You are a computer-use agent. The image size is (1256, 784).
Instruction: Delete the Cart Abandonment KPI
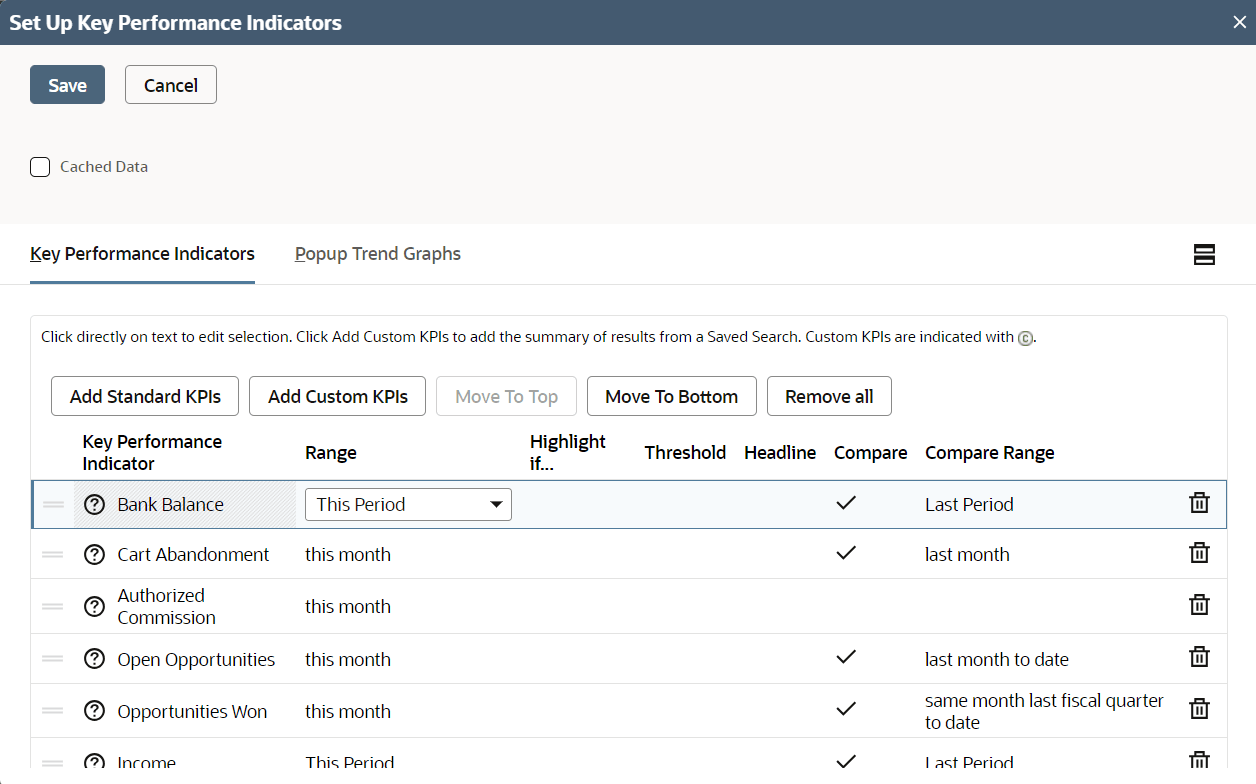[1199, 551]
